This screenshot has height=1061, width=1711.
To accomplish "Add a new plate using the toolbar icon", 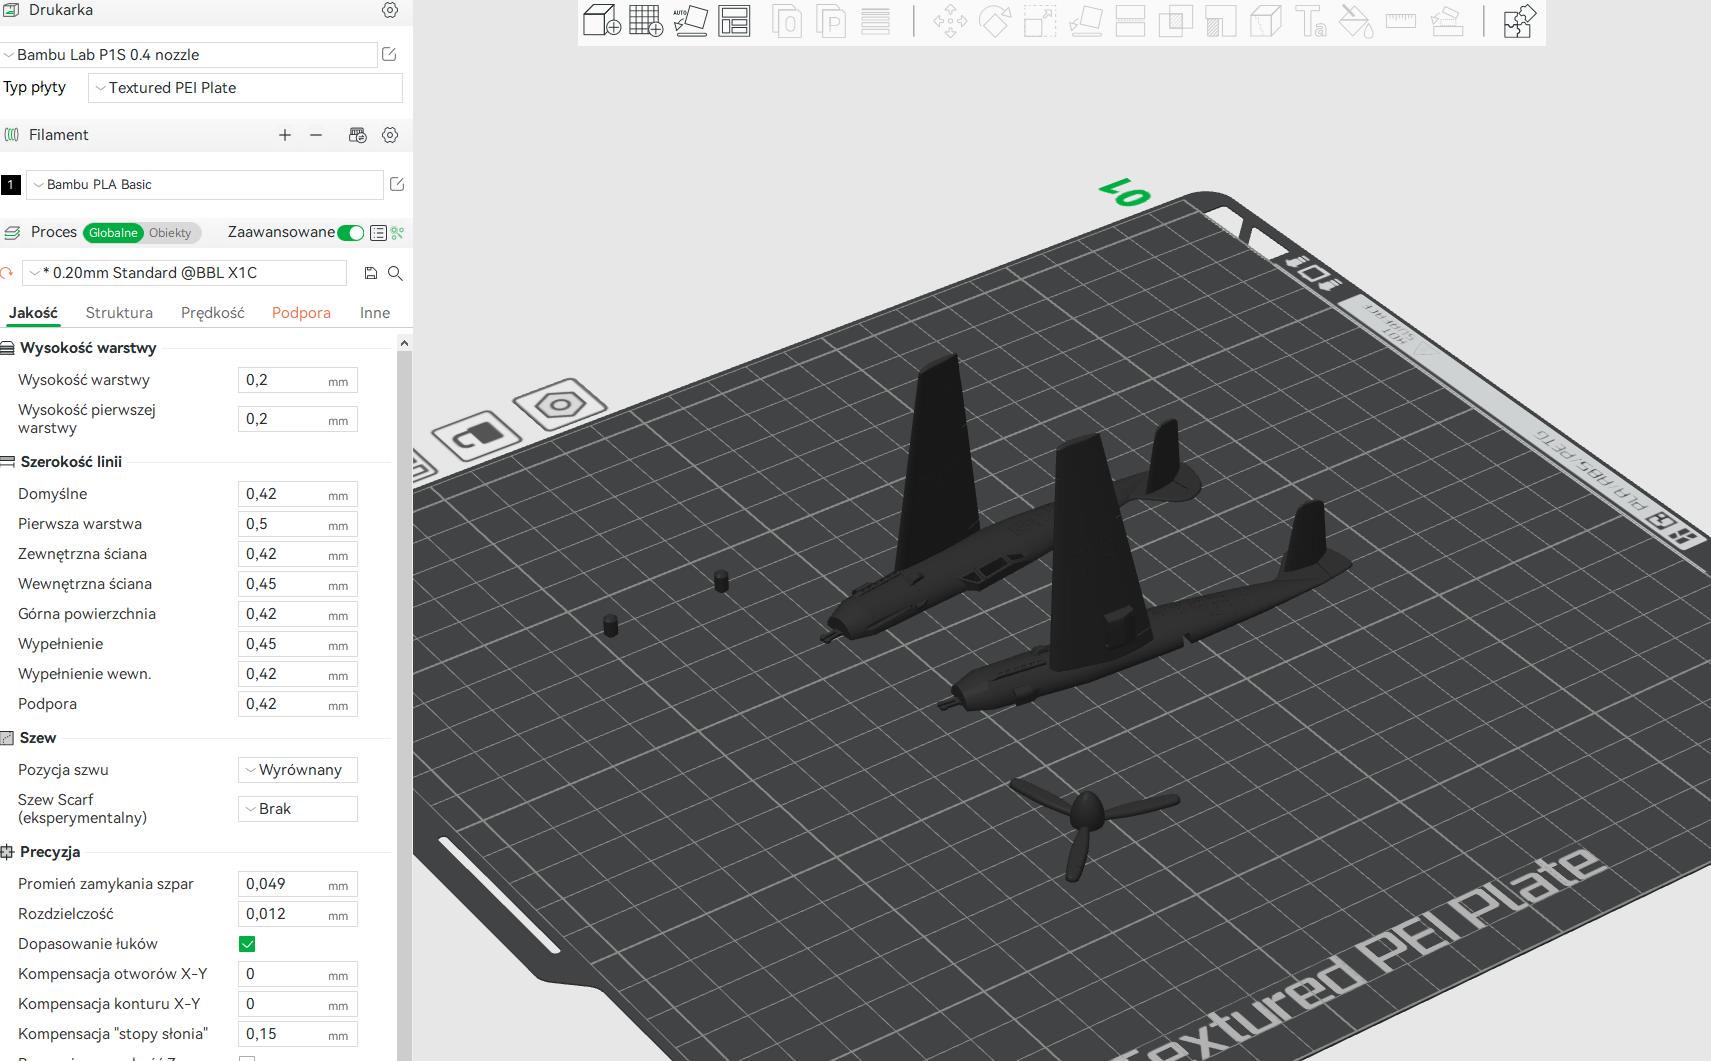I will point(645,20).
